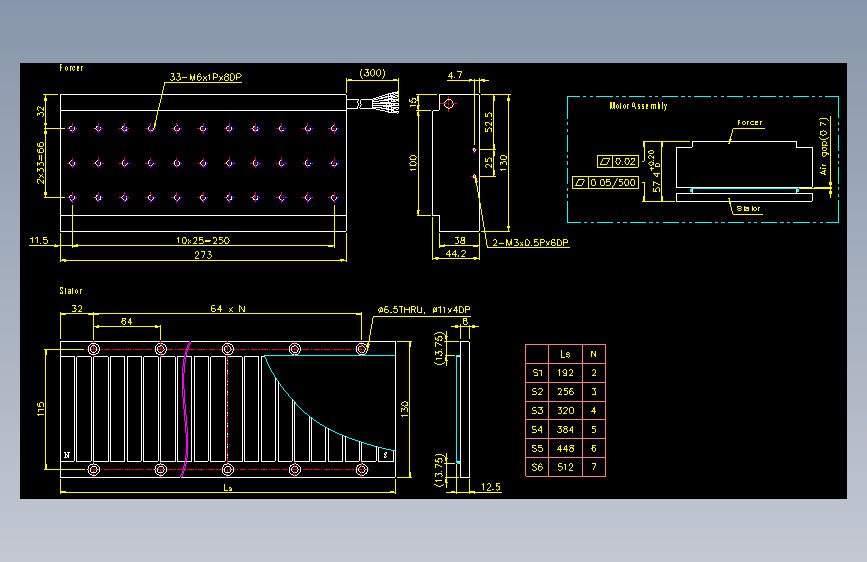
Task: Select the 273 overall length dimension
Action: (x=203, y=255)
